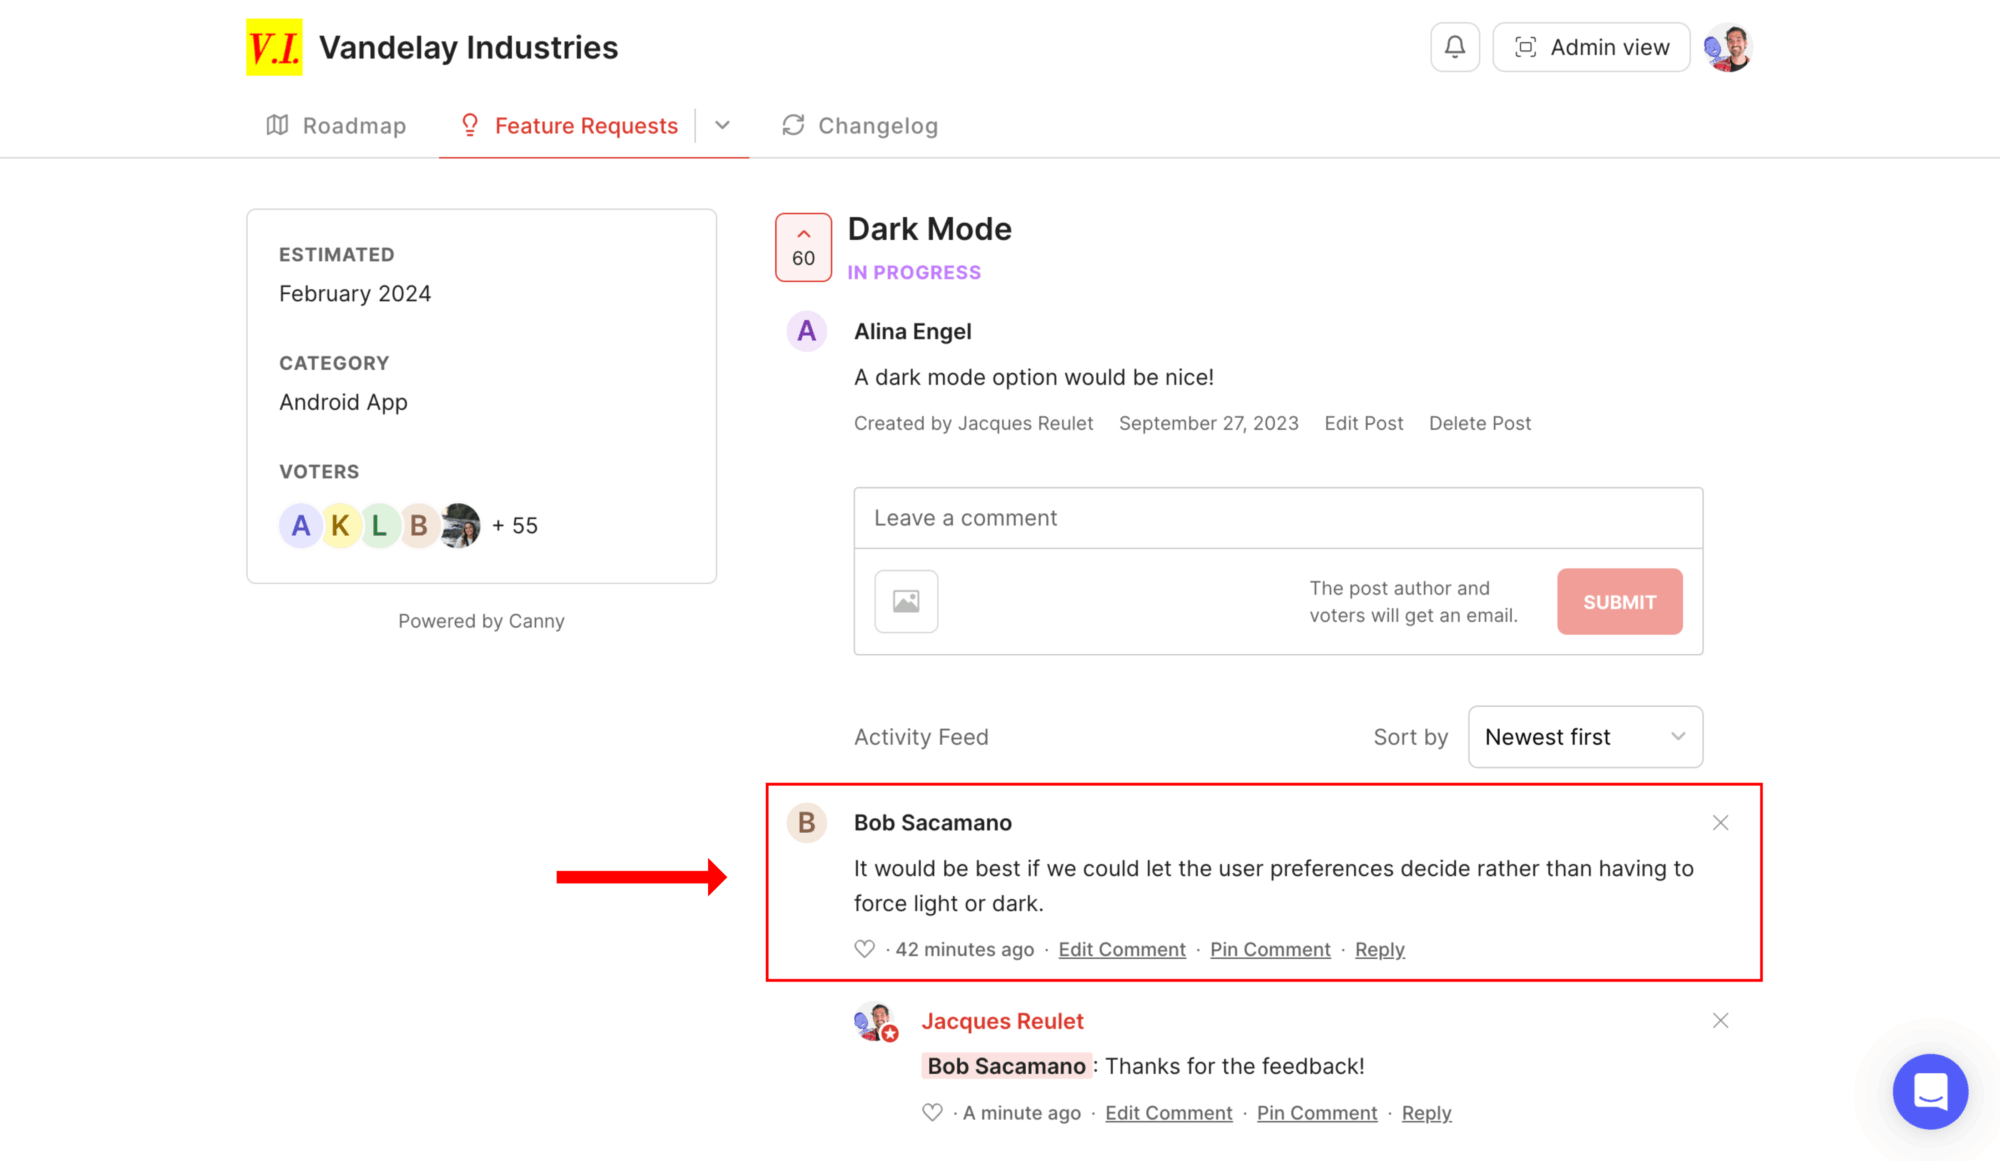Click the upvote arrow with 60 votes
The image size is (2000, 1161).
click(x=803, y=247)
